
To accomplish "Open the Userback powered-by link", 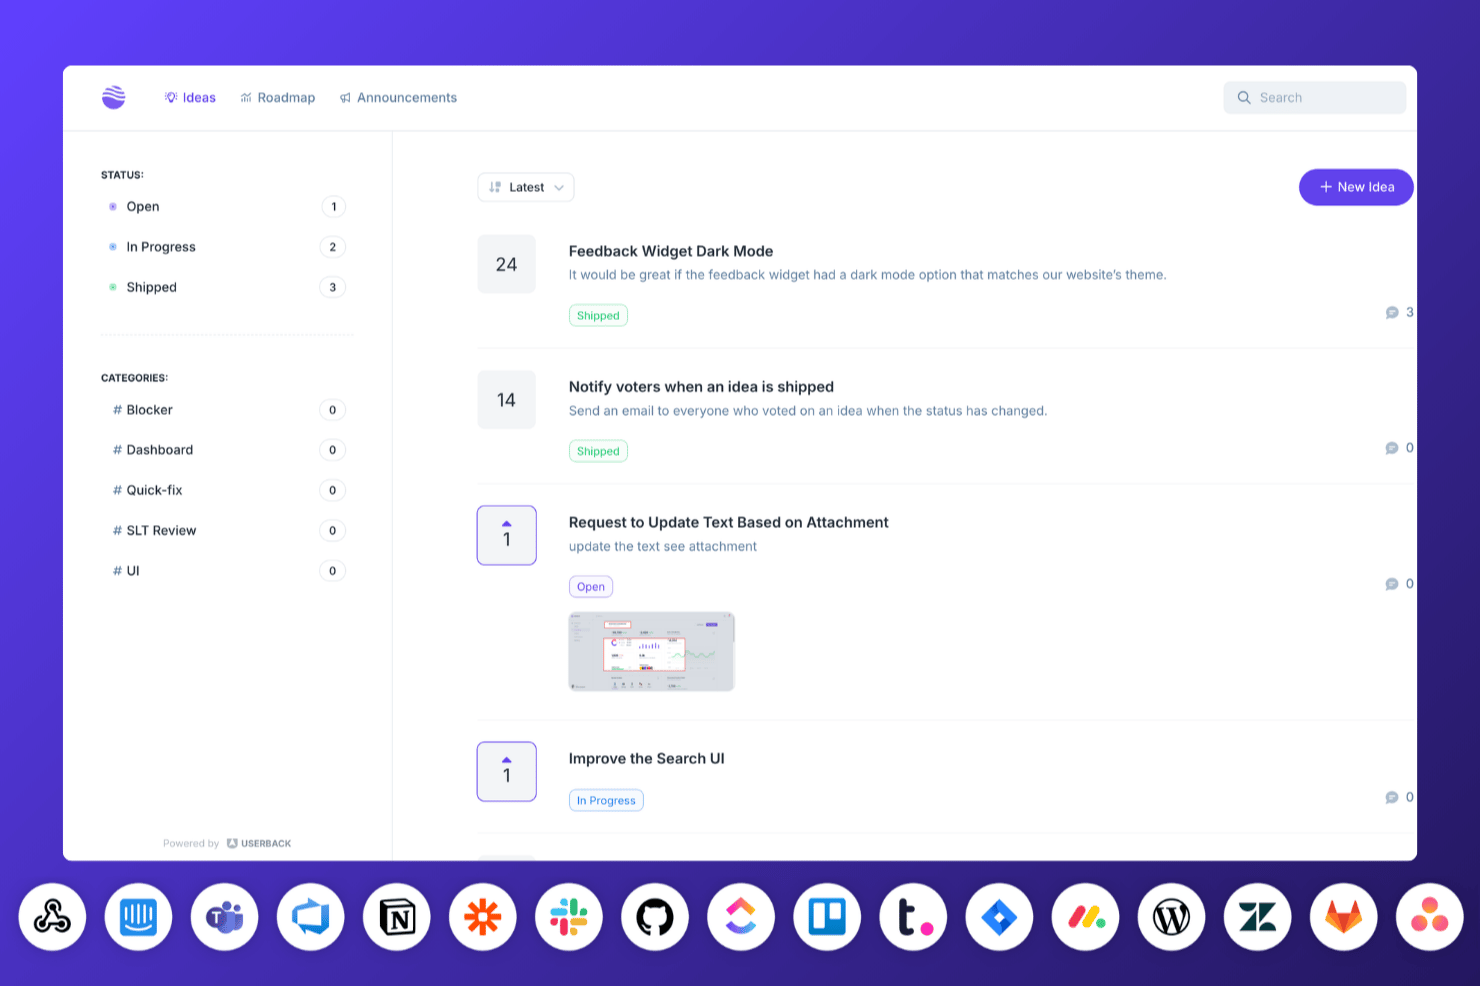I will (x=259, y=843).
